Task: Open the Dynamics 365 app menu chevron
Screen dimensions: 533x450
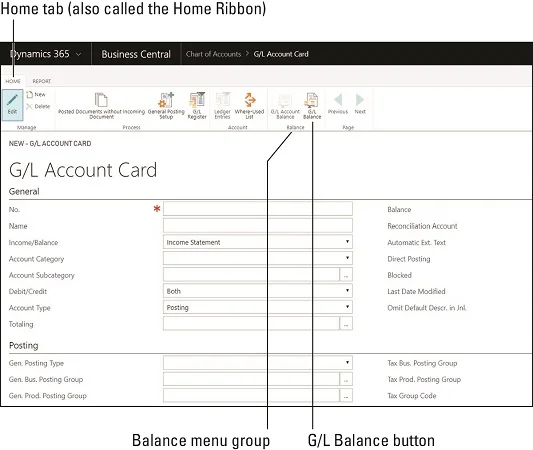Action: point(79,54)
